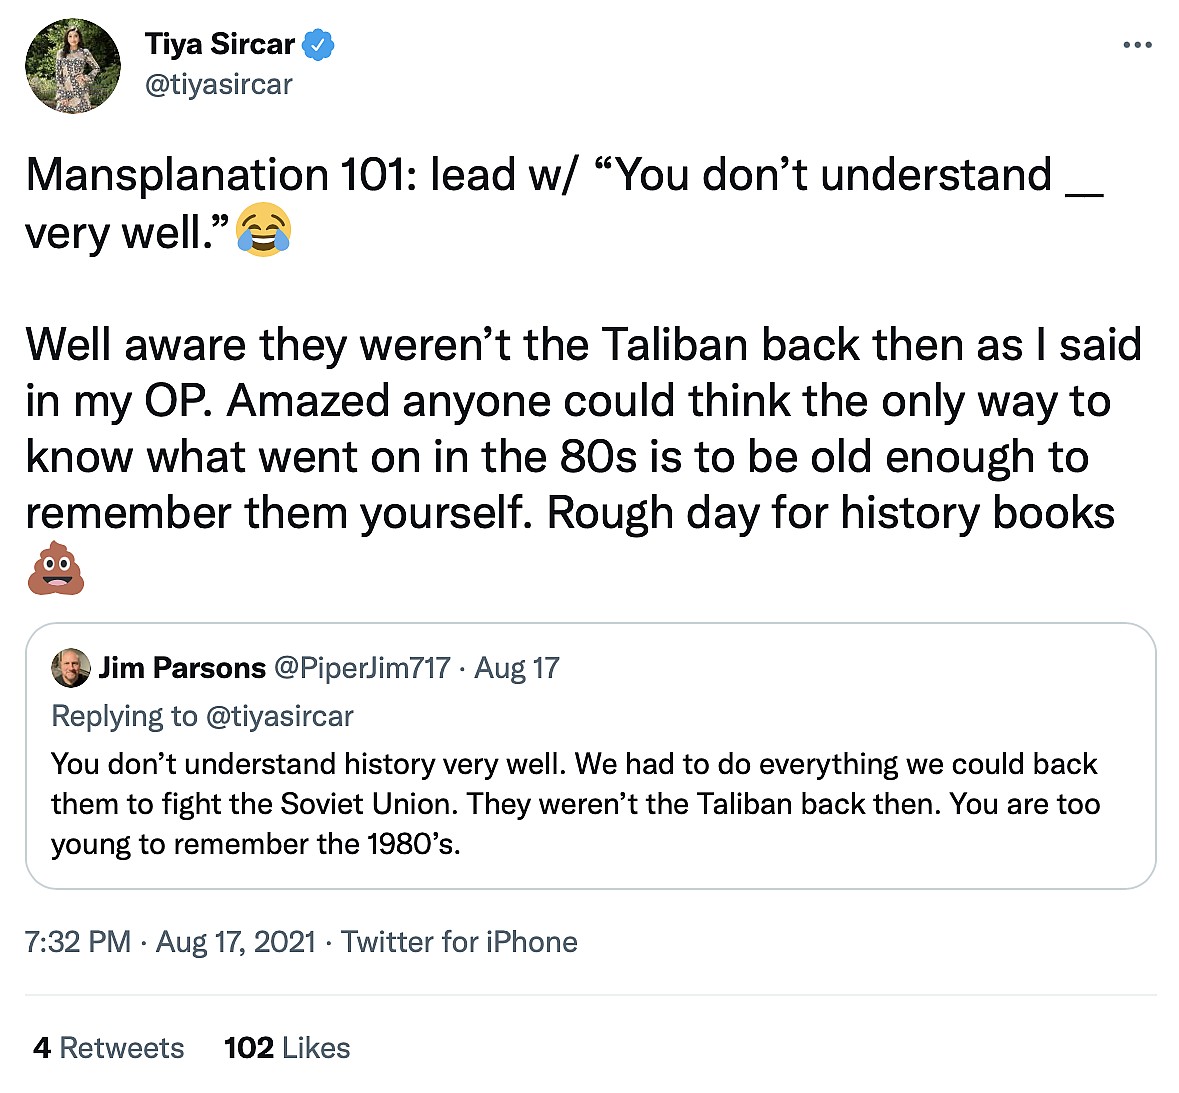
Task: Click the Mansplanation 101 tweet text
Action: click(564, 176)
